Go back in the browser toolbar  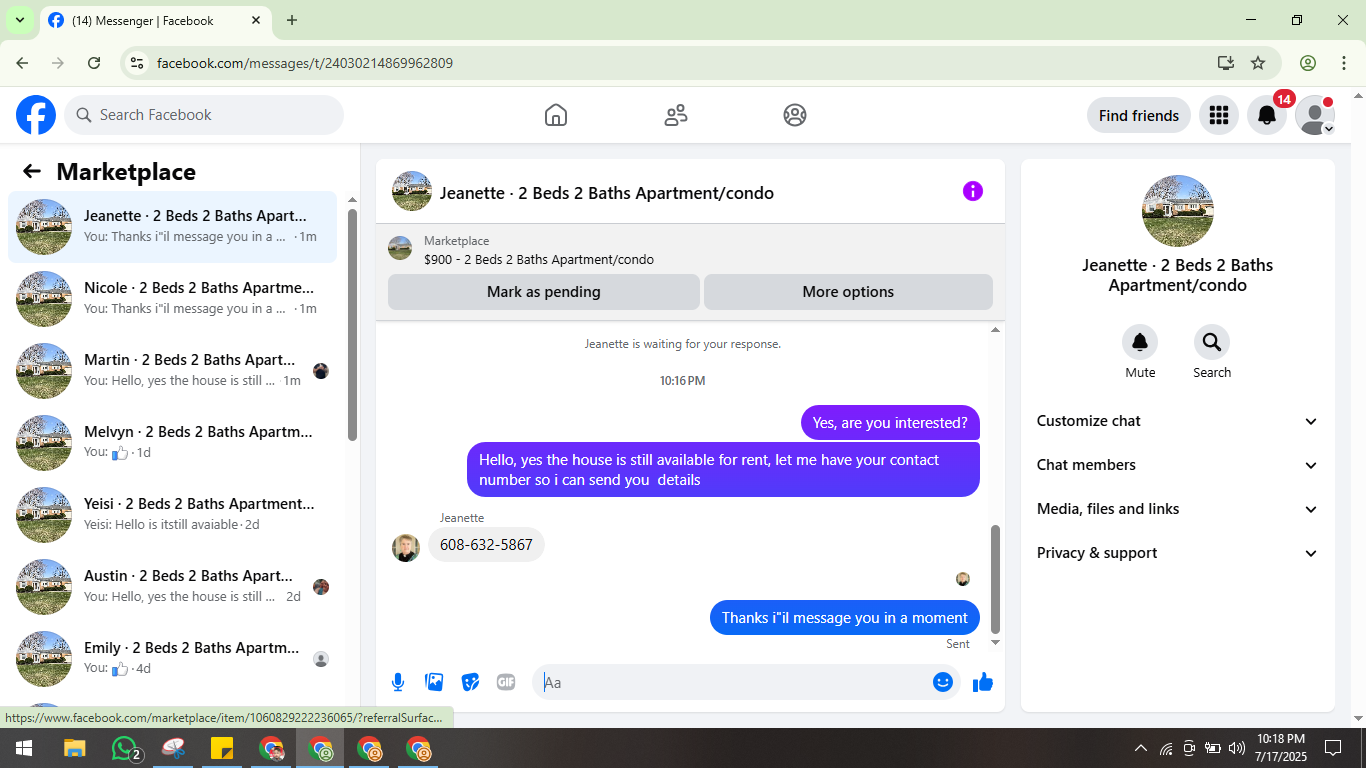pos(22,63)
